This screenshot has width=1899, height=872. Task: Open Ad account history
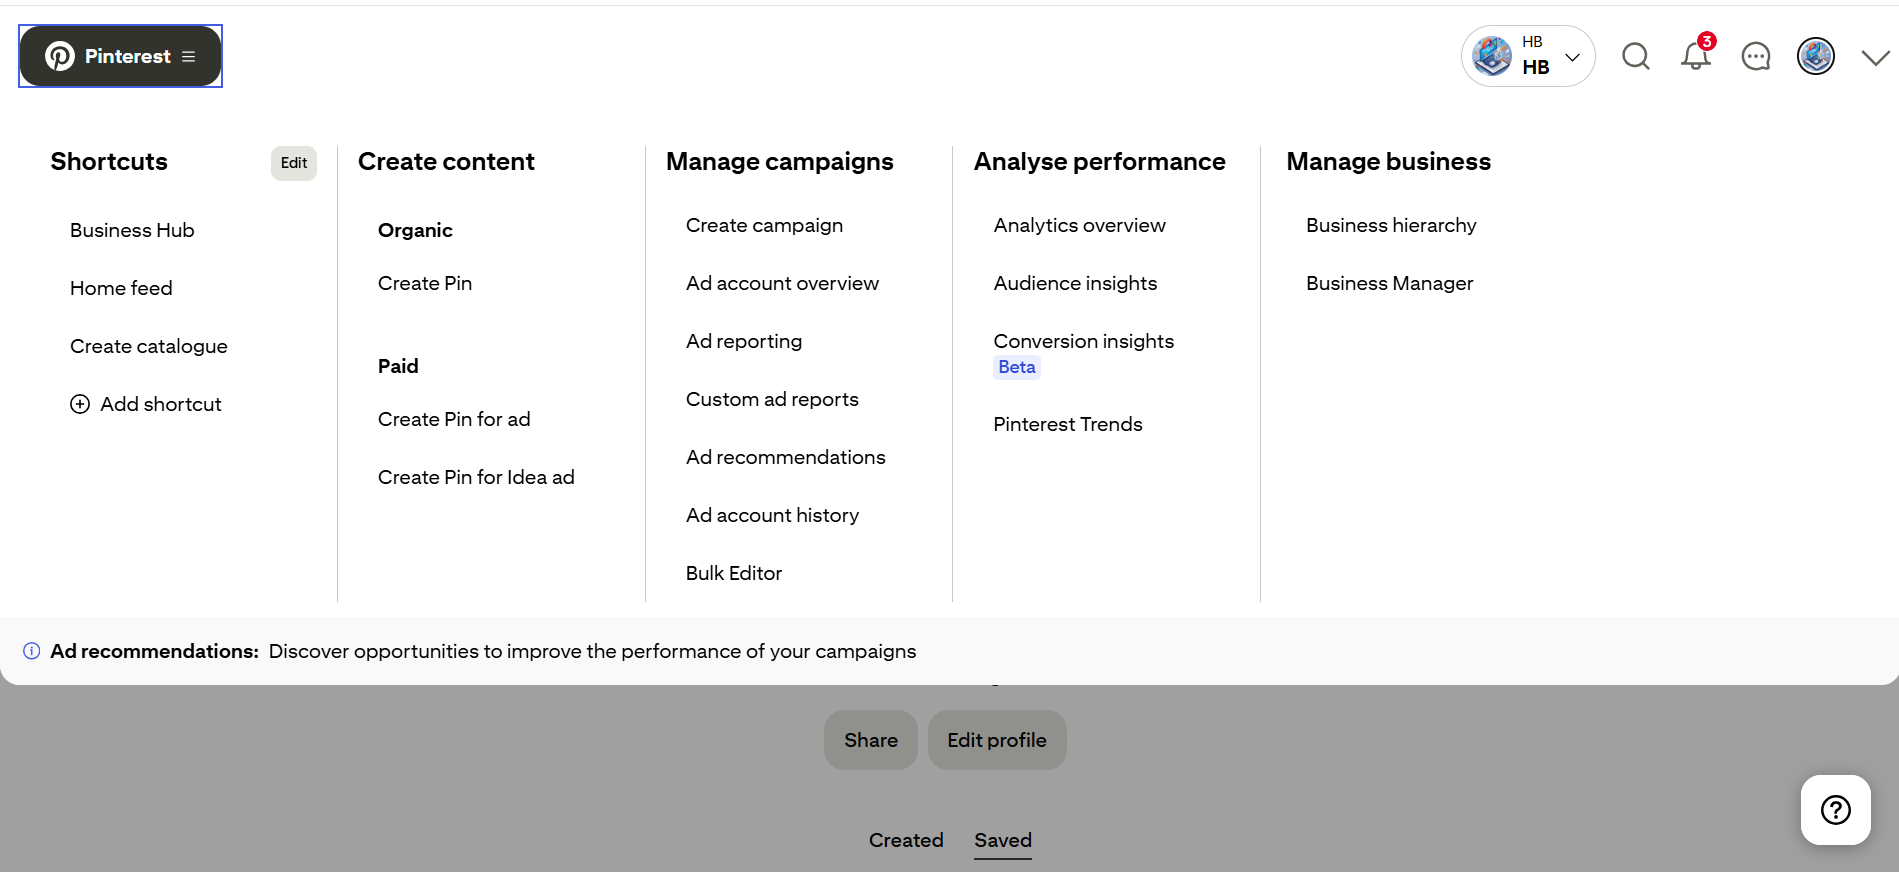[772, 515]
